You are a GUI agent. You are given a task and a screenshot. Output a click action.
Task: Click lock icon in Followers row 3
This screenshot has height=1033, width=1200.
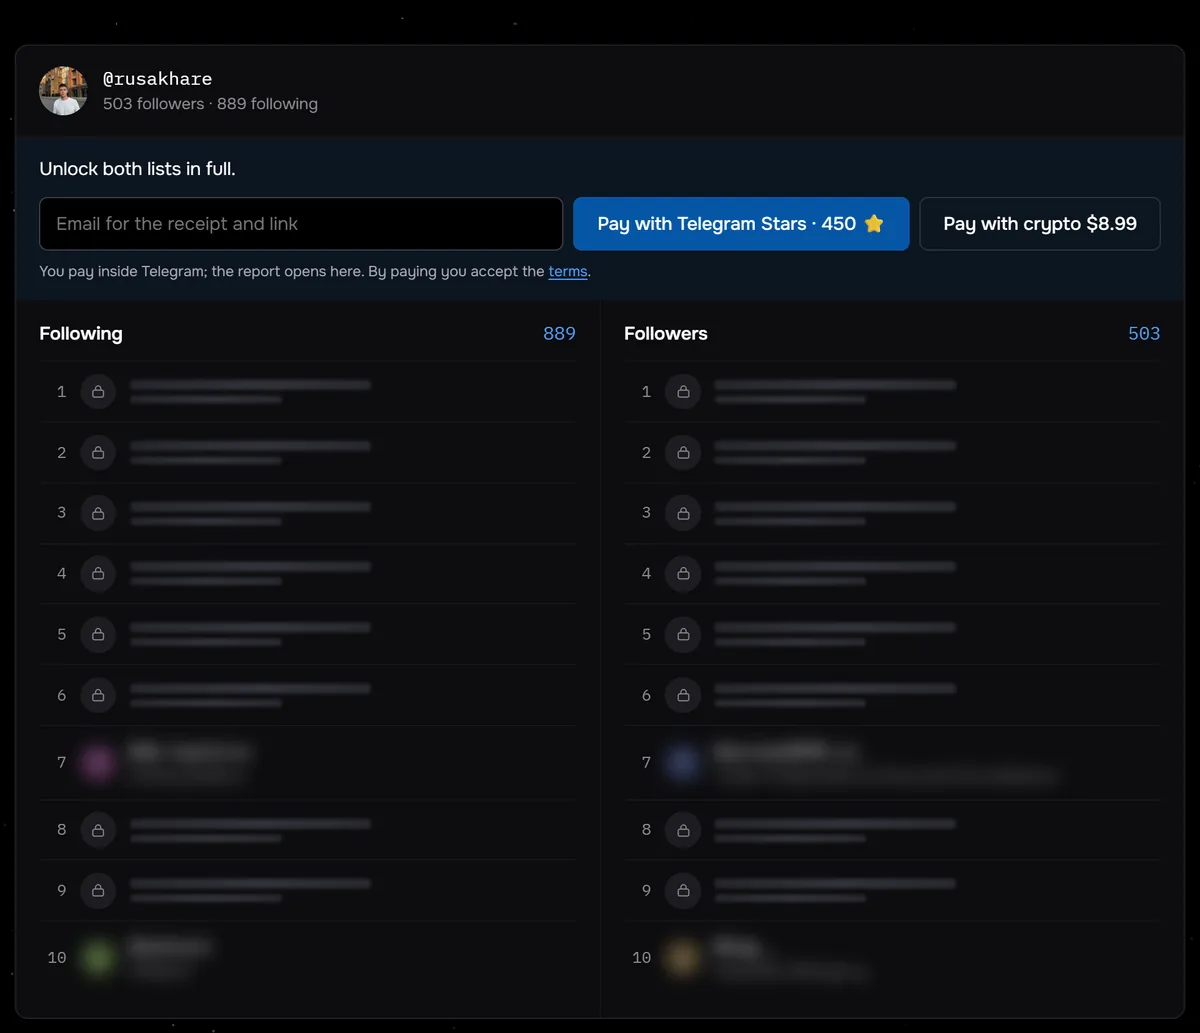point(683,513)
